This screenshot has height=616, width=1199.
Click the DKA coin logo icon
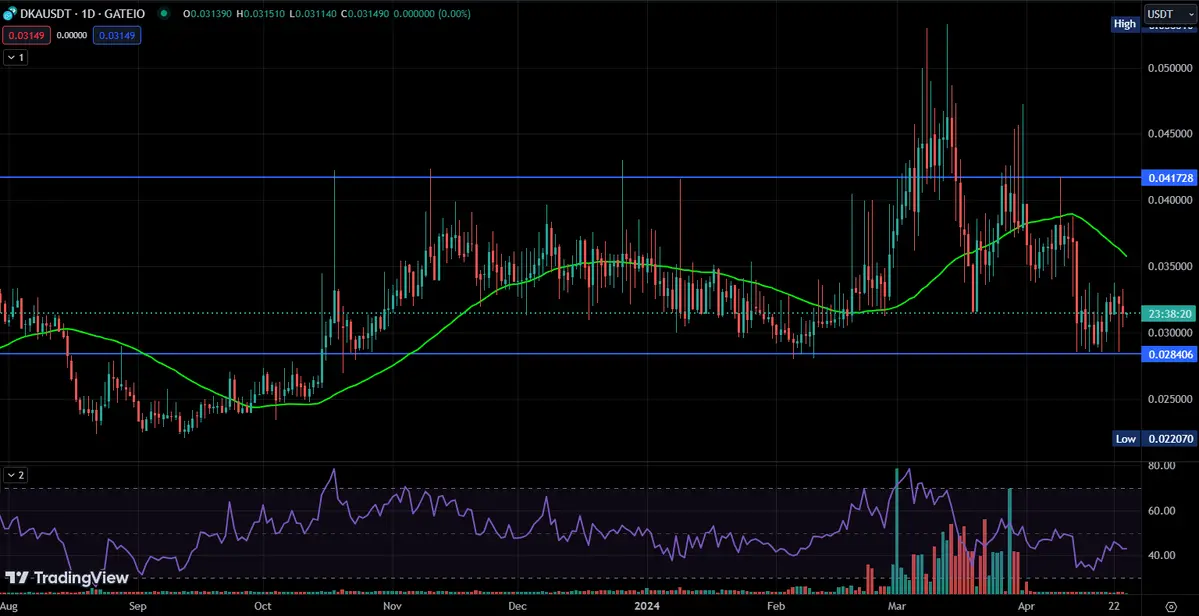click(x=11, y=14)
